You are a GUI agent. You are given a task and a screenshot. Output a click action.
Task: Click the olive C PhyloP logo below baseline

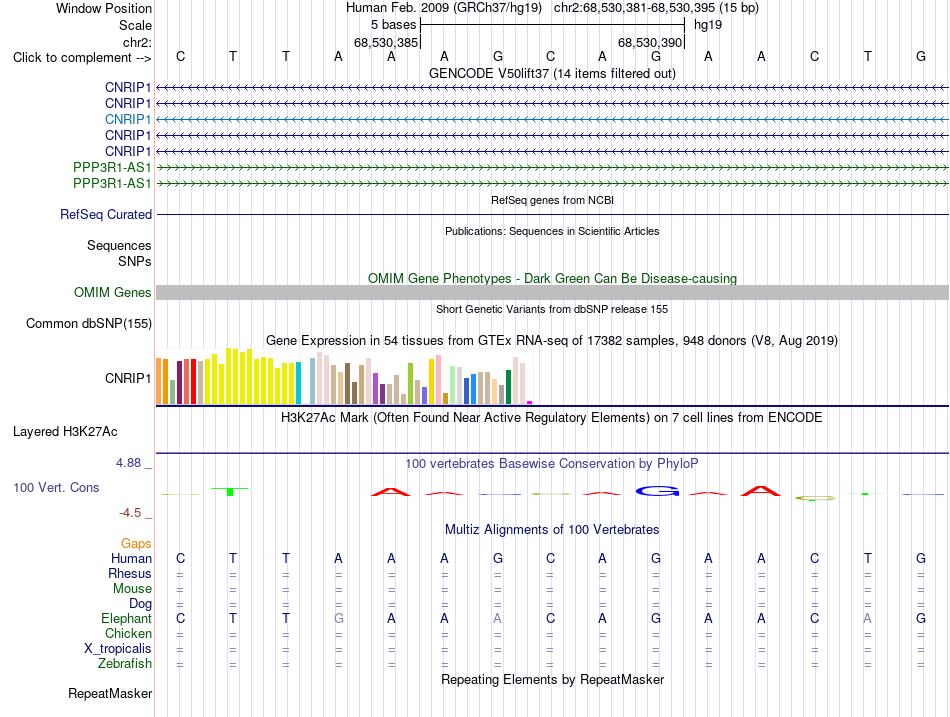[x=815, y=498]
